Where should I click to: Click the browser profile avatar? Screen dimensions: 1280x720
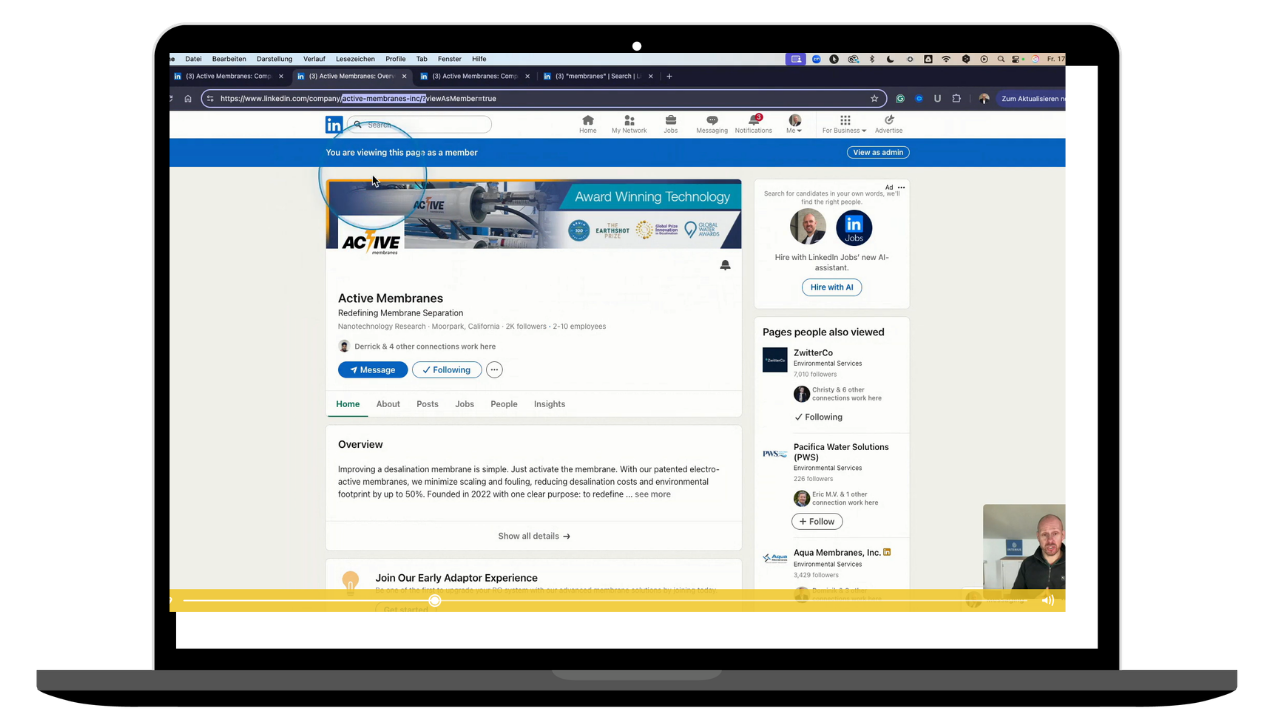pyautogui.click(x=984, y=99)
